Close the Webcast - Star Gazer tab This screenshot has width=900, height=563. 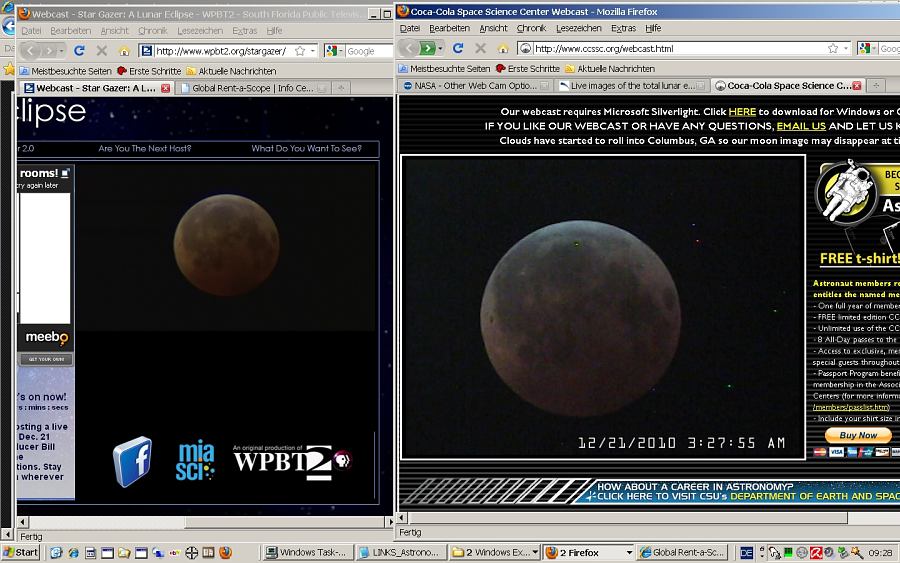(165, 88)
